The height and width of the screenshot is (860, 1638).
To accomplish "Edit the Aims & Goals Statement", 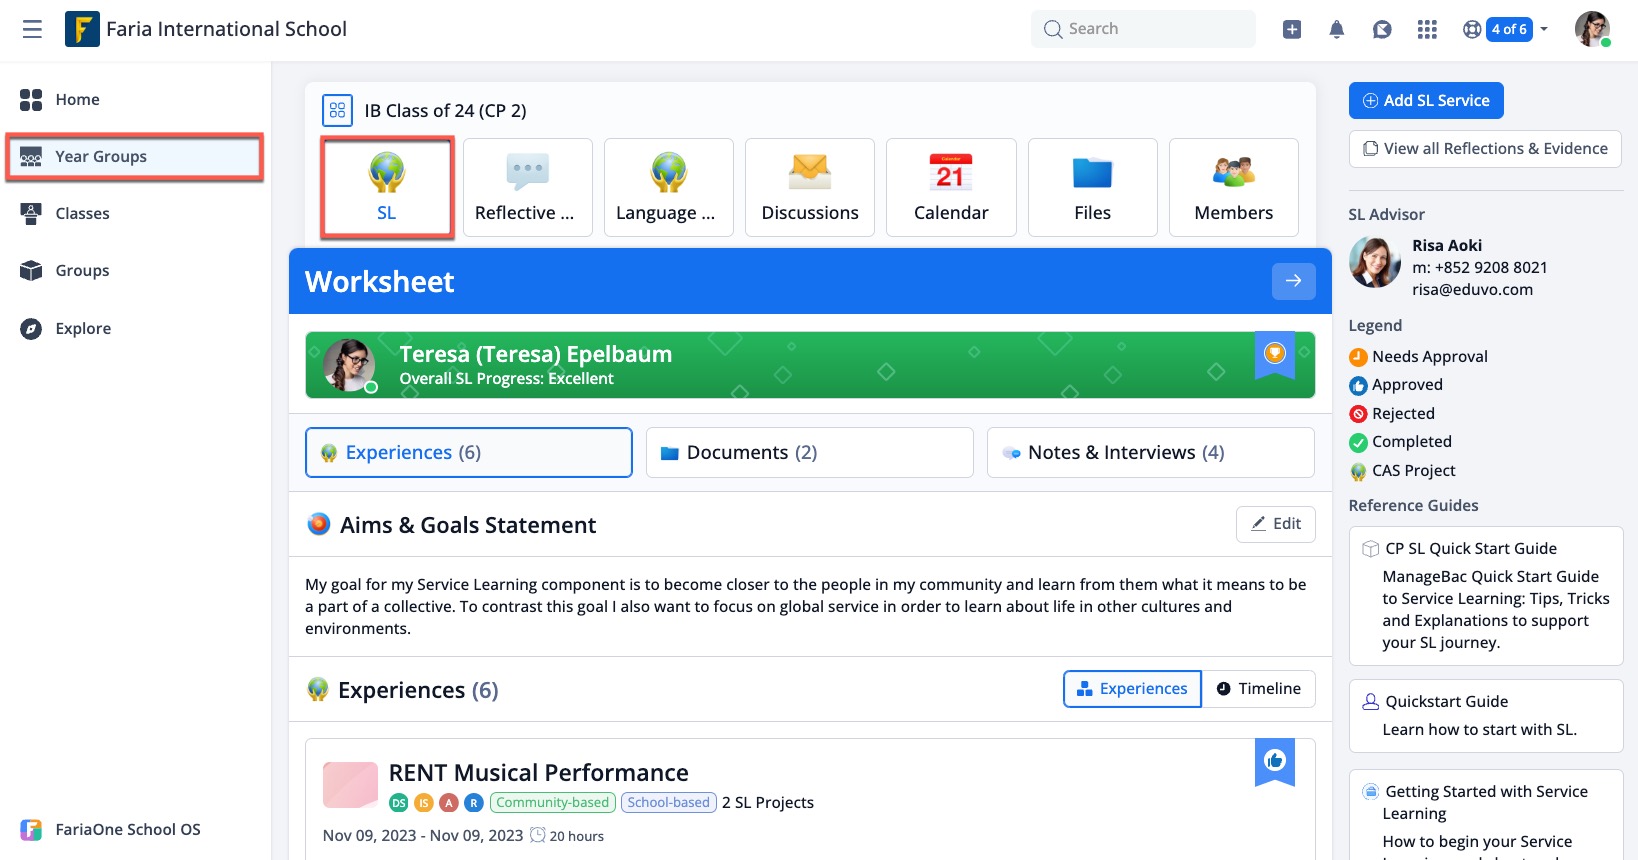I will 1275,524.
